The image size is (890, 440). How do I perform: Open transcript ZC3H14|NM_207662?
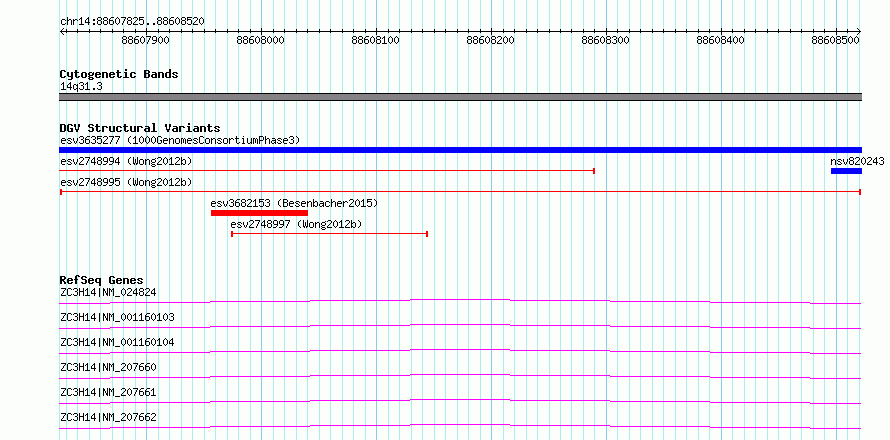pos(108,417)
